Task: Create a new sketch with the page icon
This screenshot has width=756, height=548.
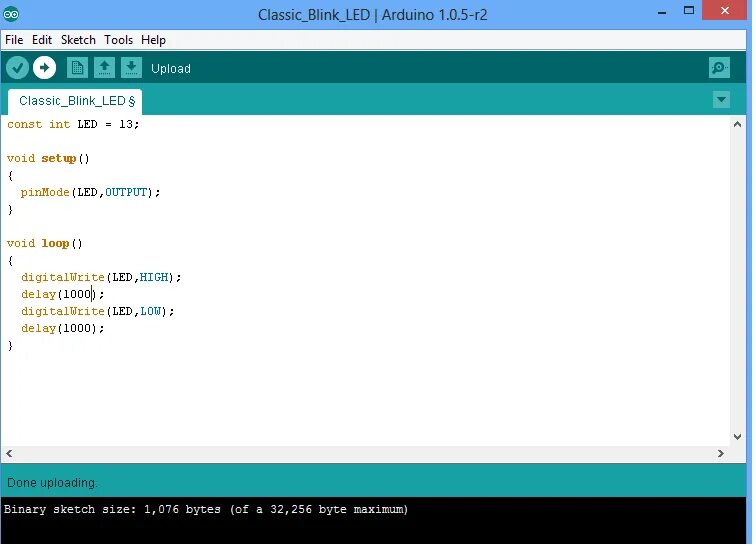Action: [77, 68]
